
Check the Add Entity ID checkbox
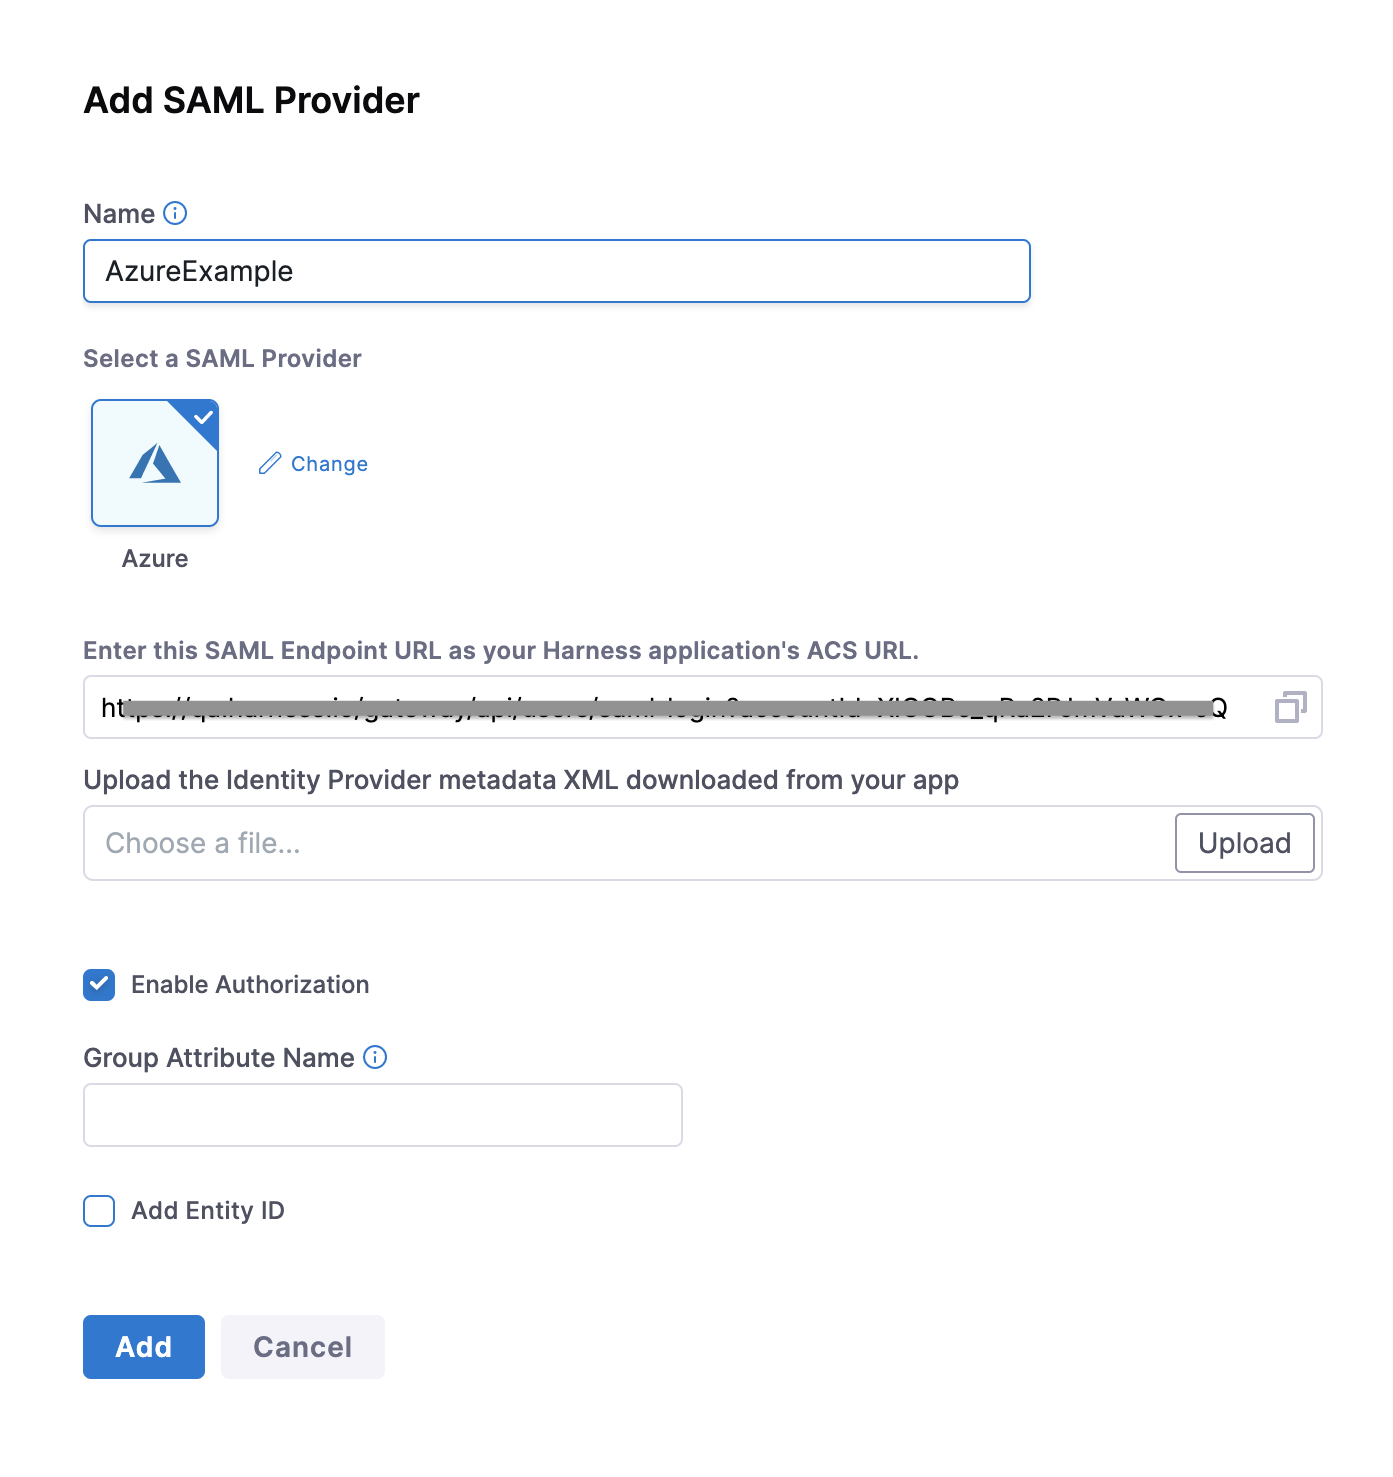point(99,1211)
